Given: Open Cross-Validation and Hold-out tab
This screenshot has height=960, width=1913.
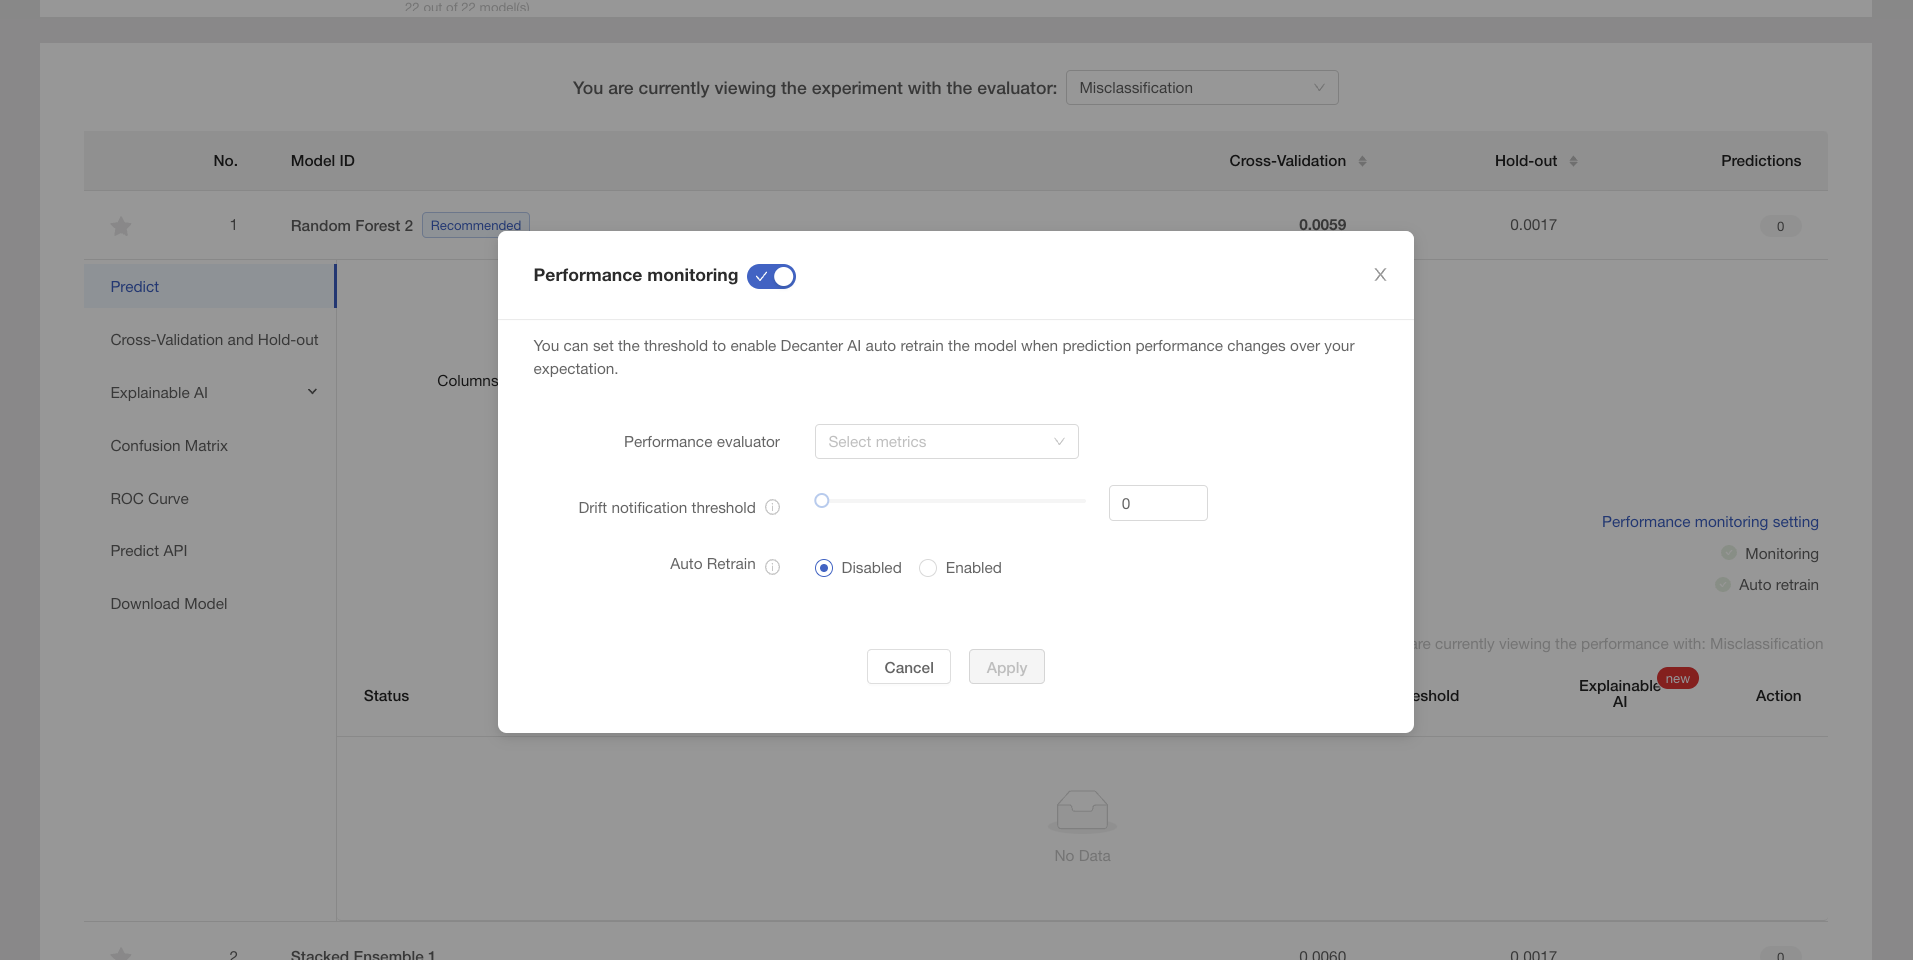Looking at the screenshot, I should coord(214,340).
